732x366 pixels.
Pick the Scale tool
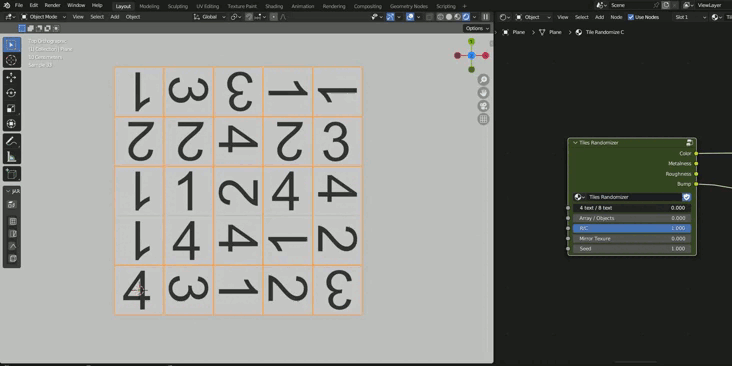[x=11, y=108]
